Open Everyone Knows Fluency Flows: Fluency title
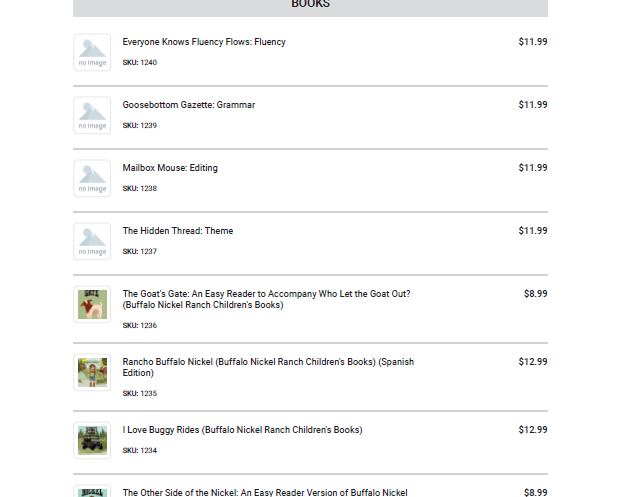 click(204, 42)
